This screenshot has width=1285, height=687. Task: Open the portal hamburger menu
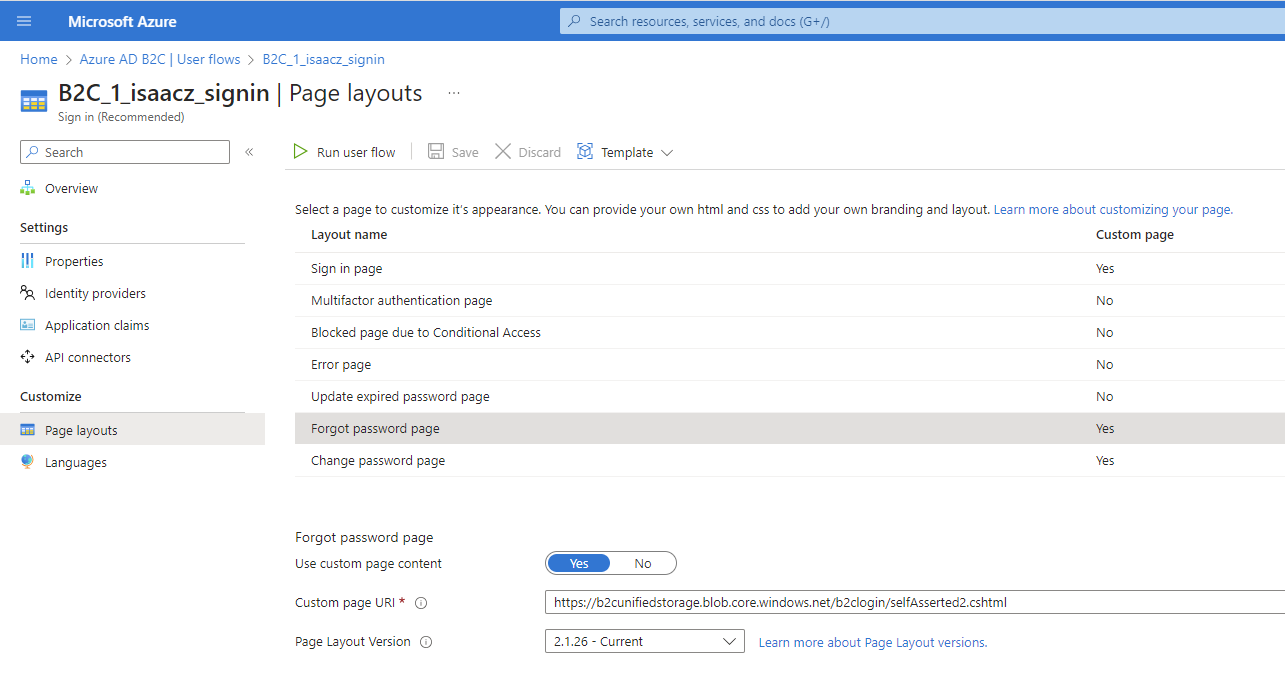tap(24, 20)
